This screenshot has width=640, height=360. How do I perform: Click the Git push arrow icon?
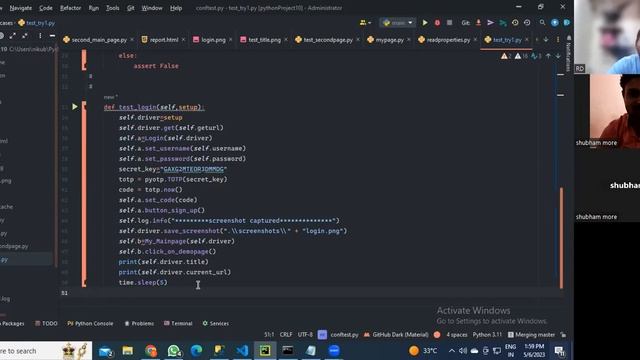point(490,23)
